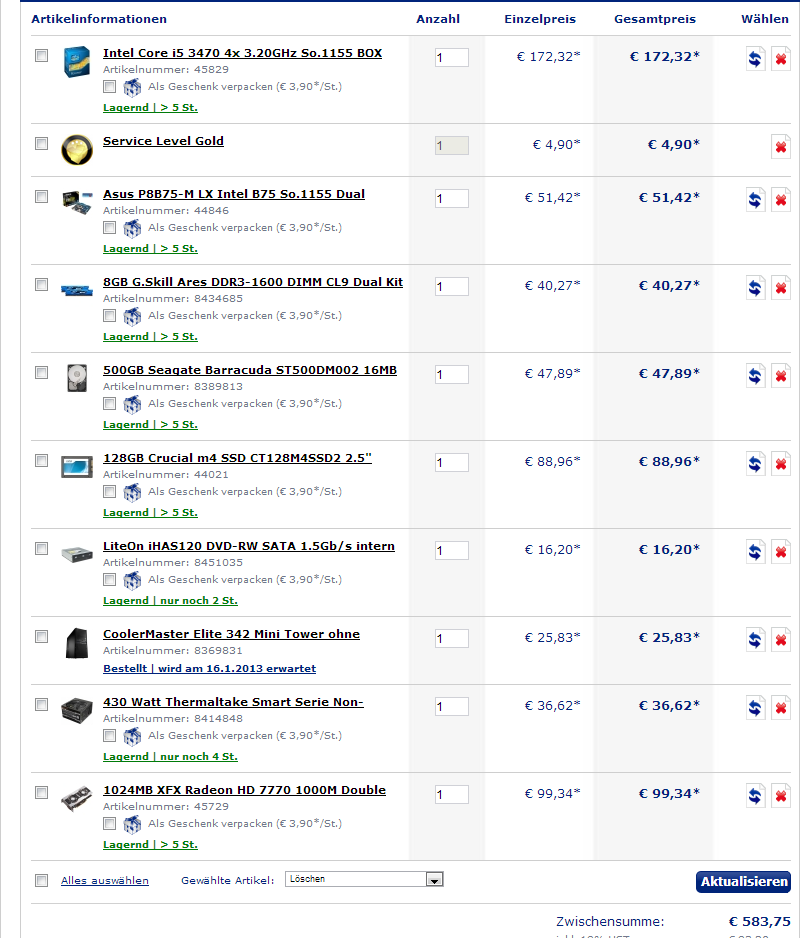Click quantity field for Intel Core i5
This screenshot has width=805, height=938.
click(x=452, y=57)
